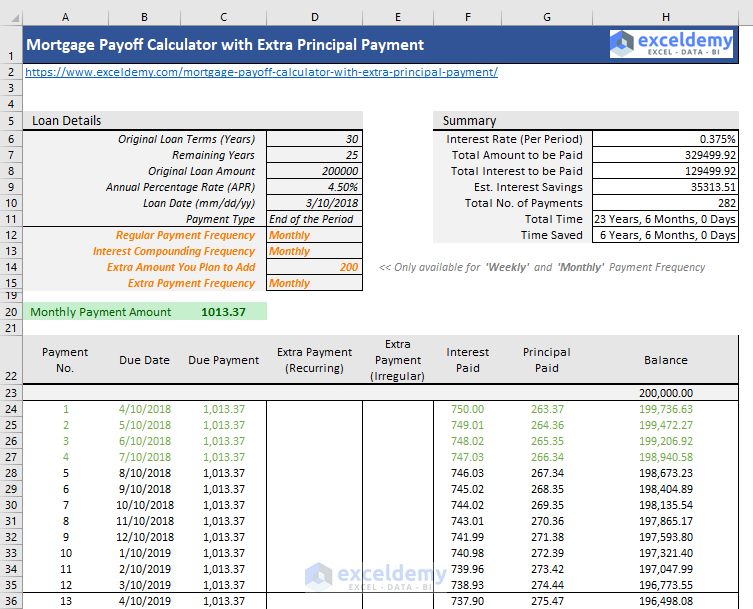Image resolution: width=753 pixels, height=609 pixels.
Task: Click the Extra Payment (Irregular) column header
Action: pyautogui.click(x=397, y=360)
